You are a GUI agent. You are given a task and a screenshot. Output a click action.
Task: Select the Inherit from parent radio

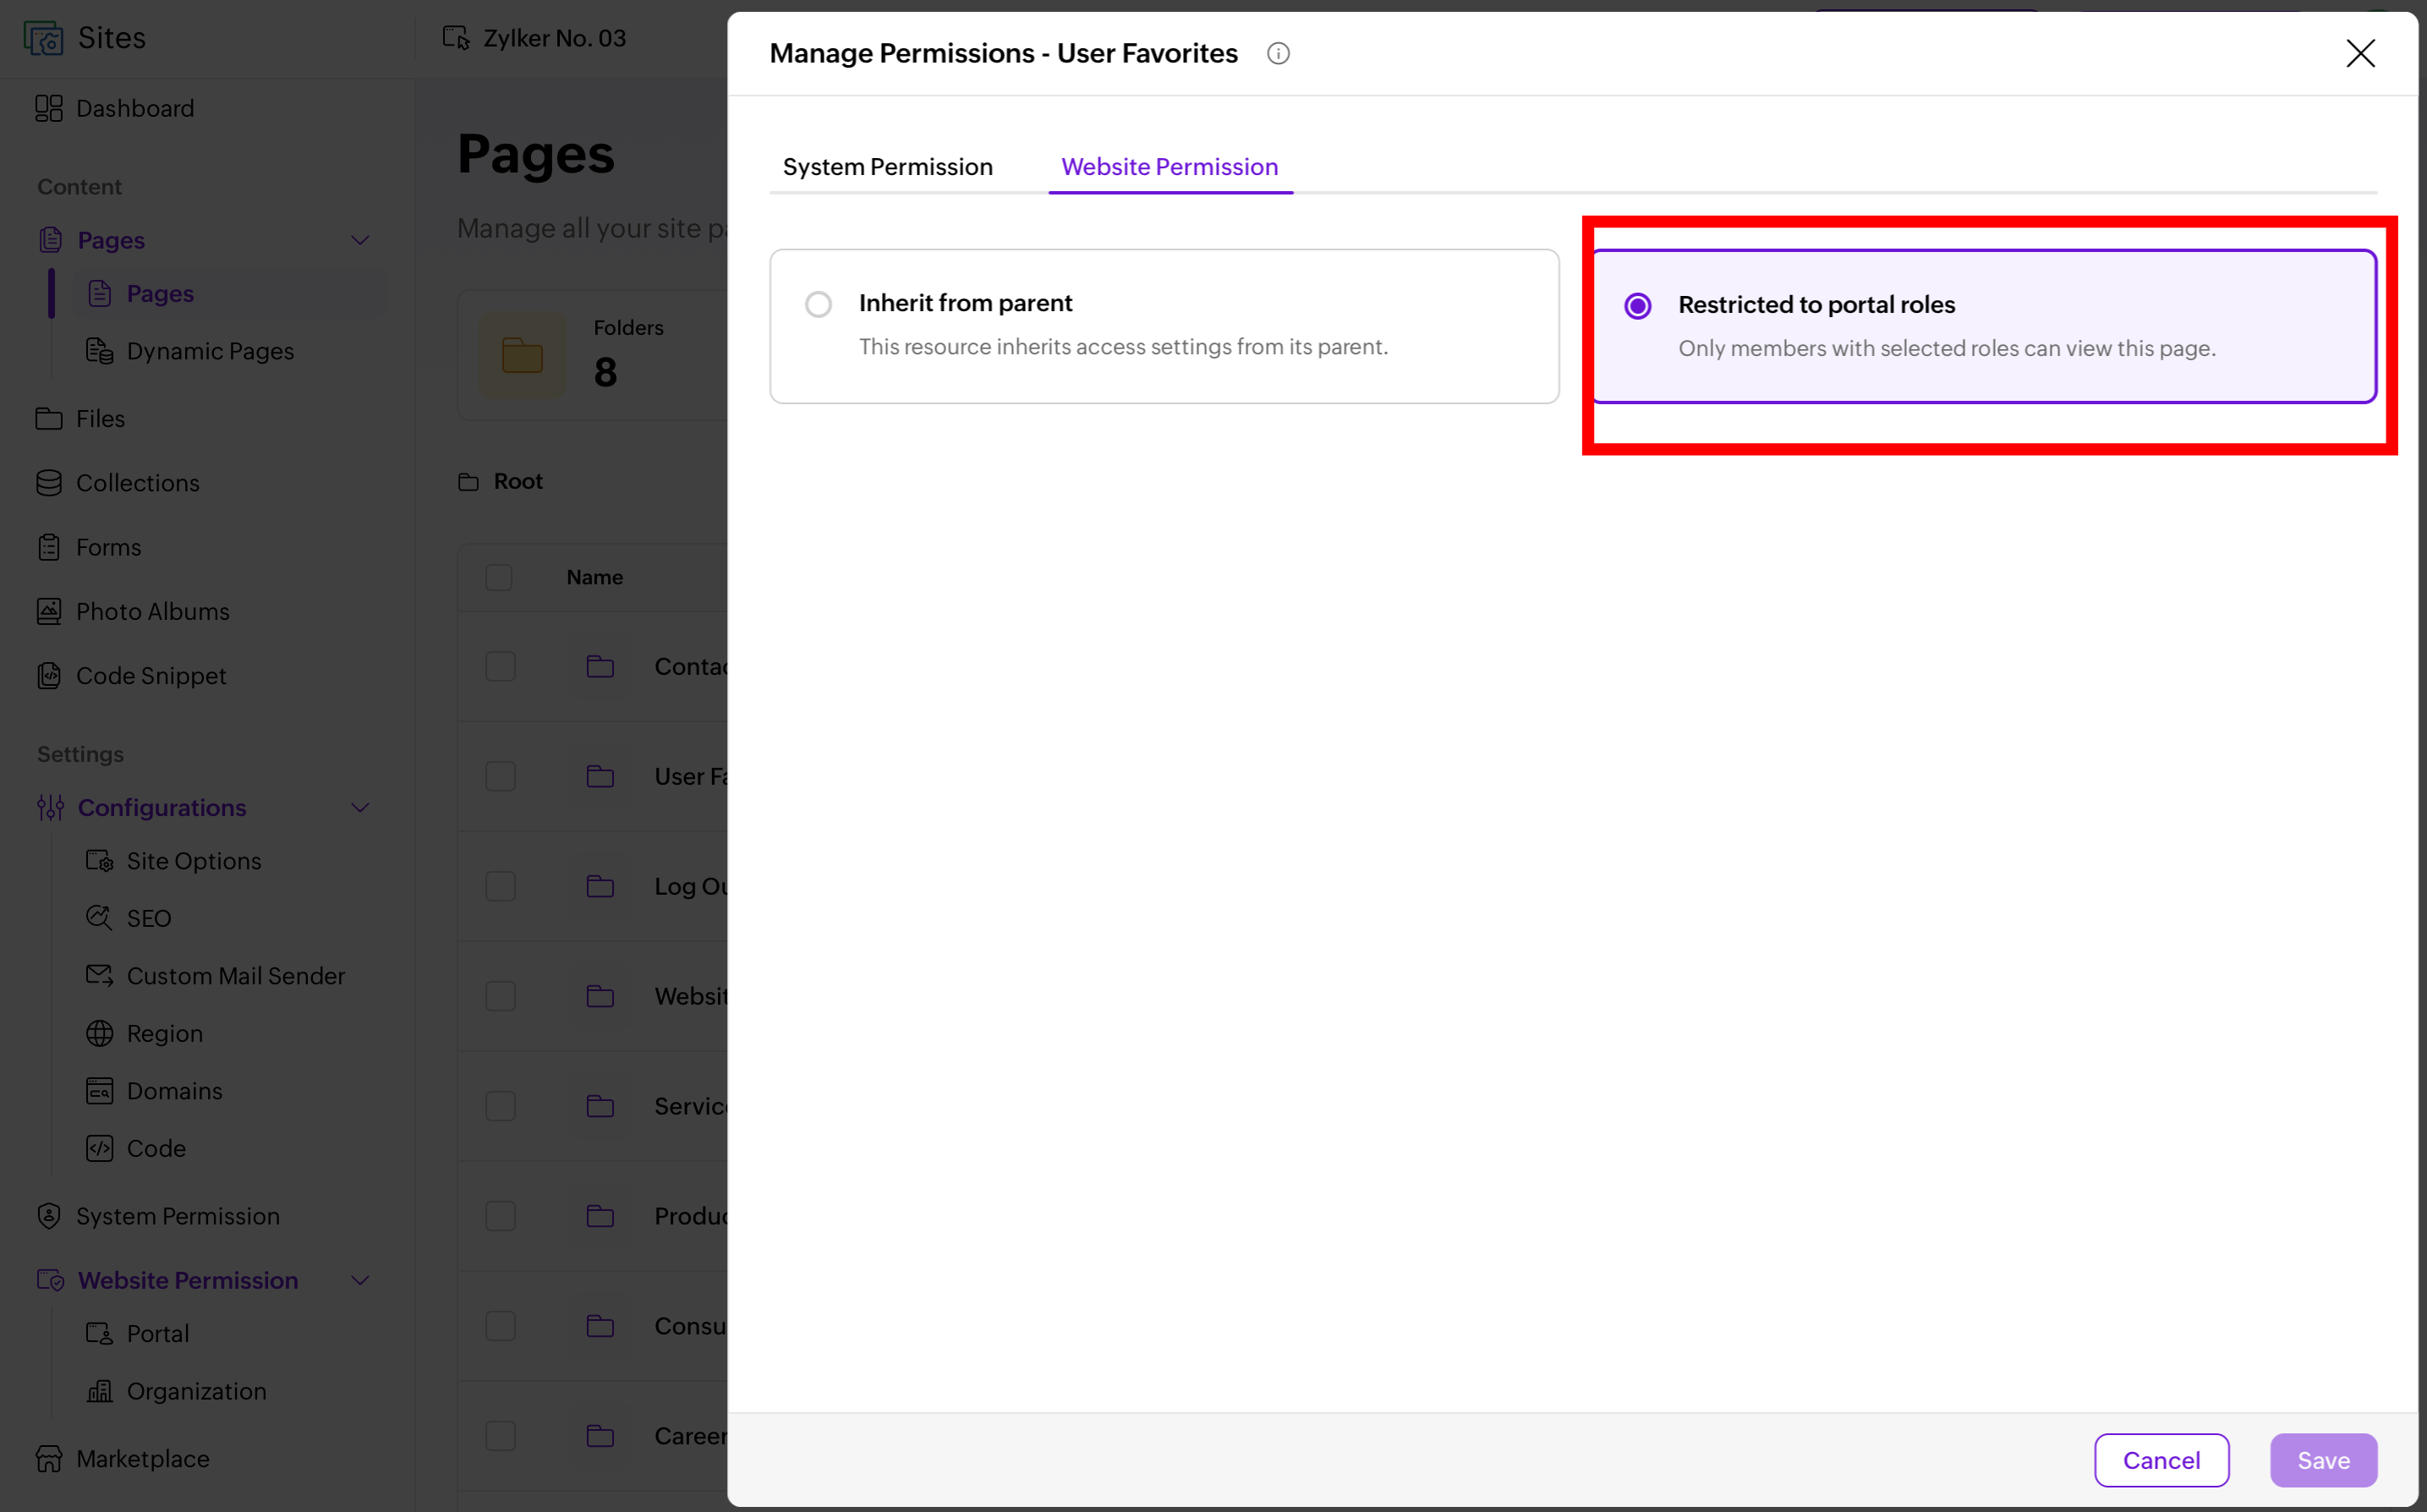point(818,304)
